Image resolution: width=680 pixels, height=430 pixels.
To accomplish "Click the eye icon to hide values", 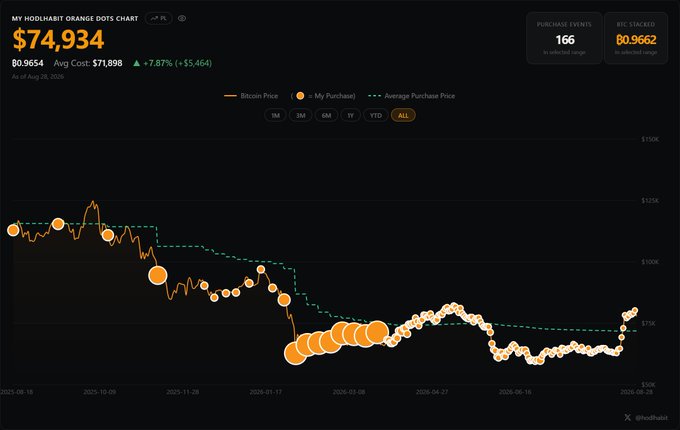I will pos(182,18).
